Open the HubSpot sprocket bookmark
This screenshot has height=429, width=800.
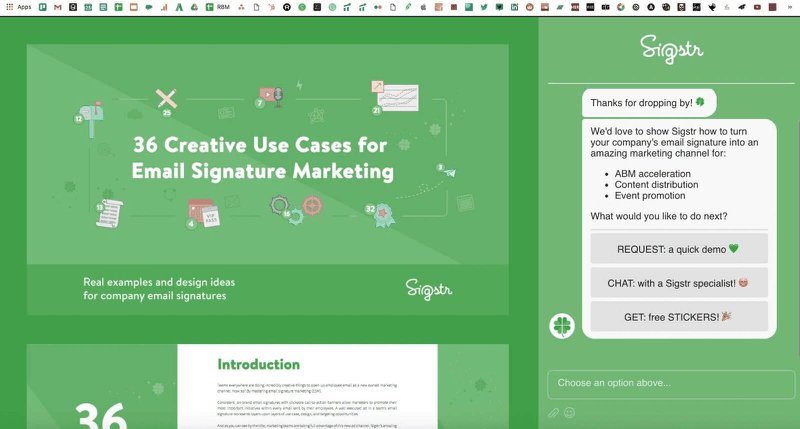[x=272, y=7]
